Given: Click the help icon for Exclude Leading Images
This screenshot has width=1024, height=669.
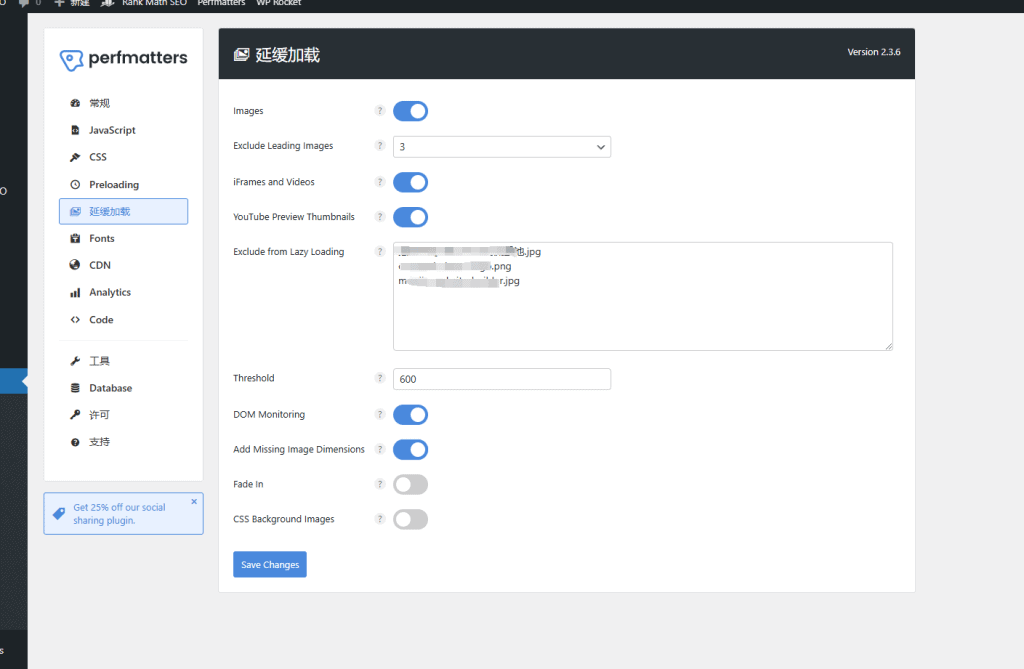Looking at the screenshot, I should (x=380, y=145).
